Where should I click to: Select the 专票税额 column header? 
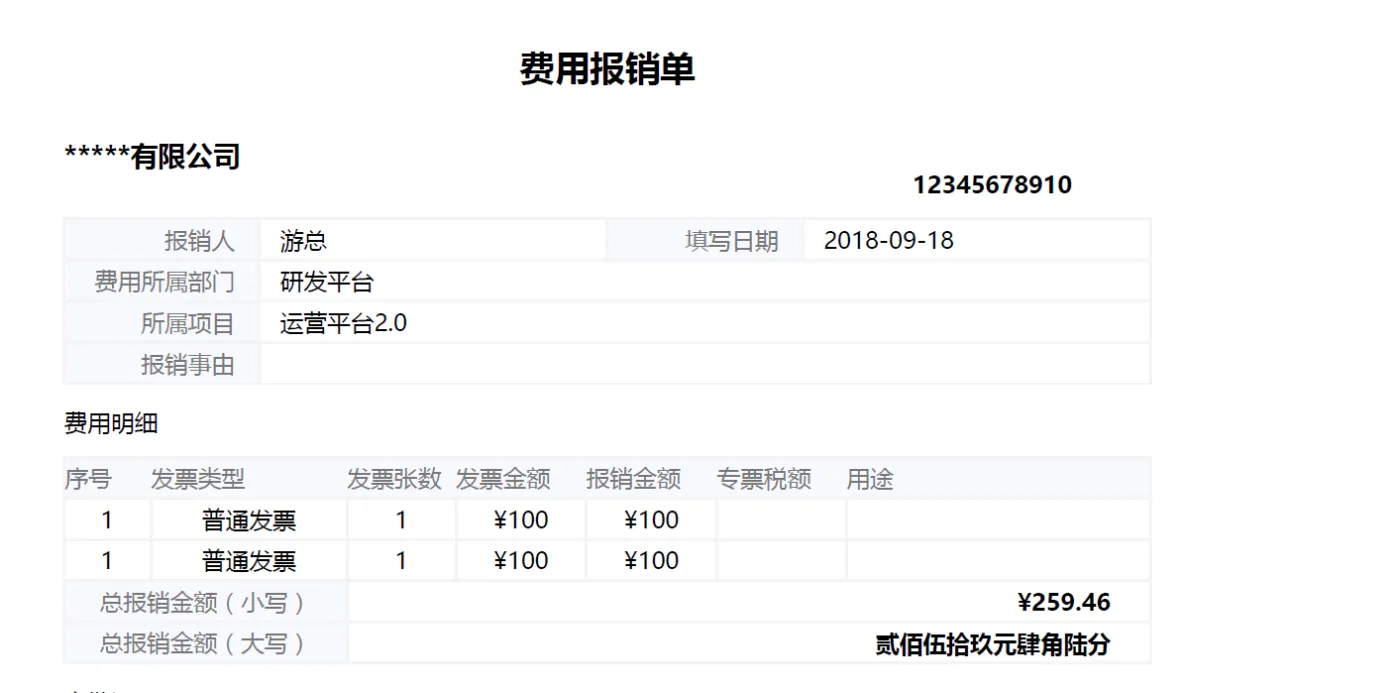click(763, 480)
